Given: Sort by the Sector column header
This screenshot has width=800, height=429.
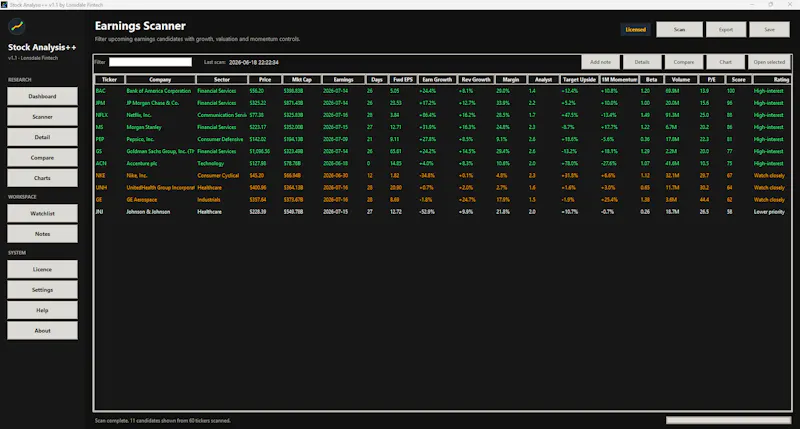Looking at the screenshot, I should click(221, 80).
